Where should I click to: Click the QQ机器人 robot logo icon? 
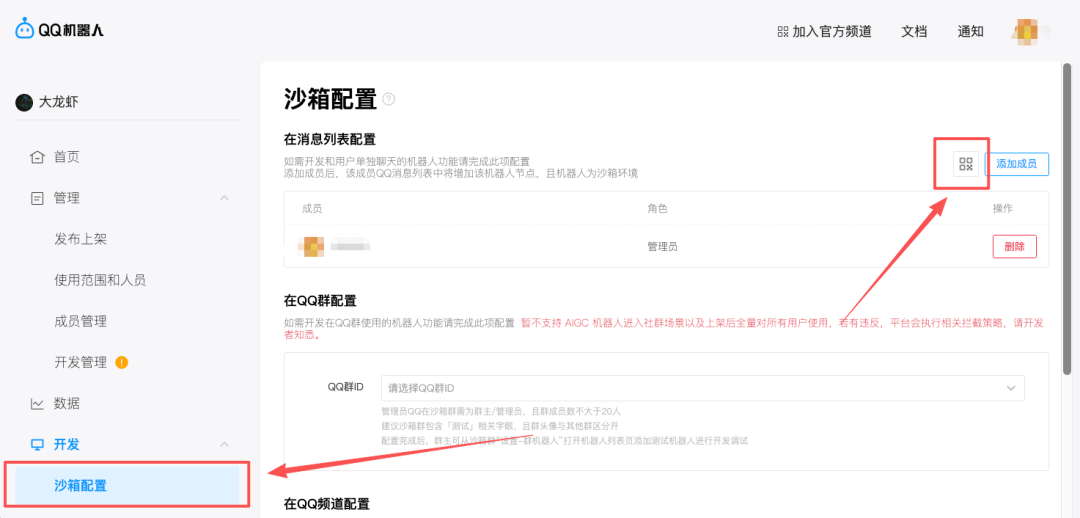point(25,29)
